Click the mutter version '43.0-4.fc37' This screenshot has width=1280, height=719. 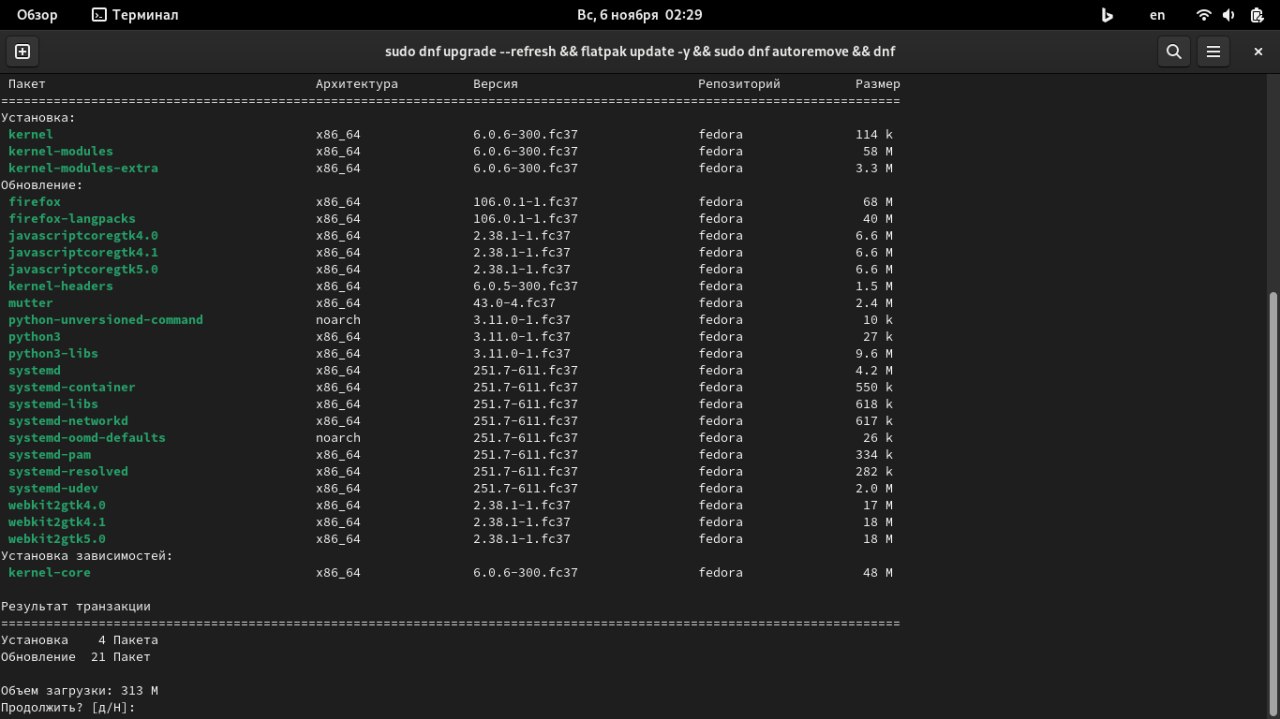click(514, 303)
